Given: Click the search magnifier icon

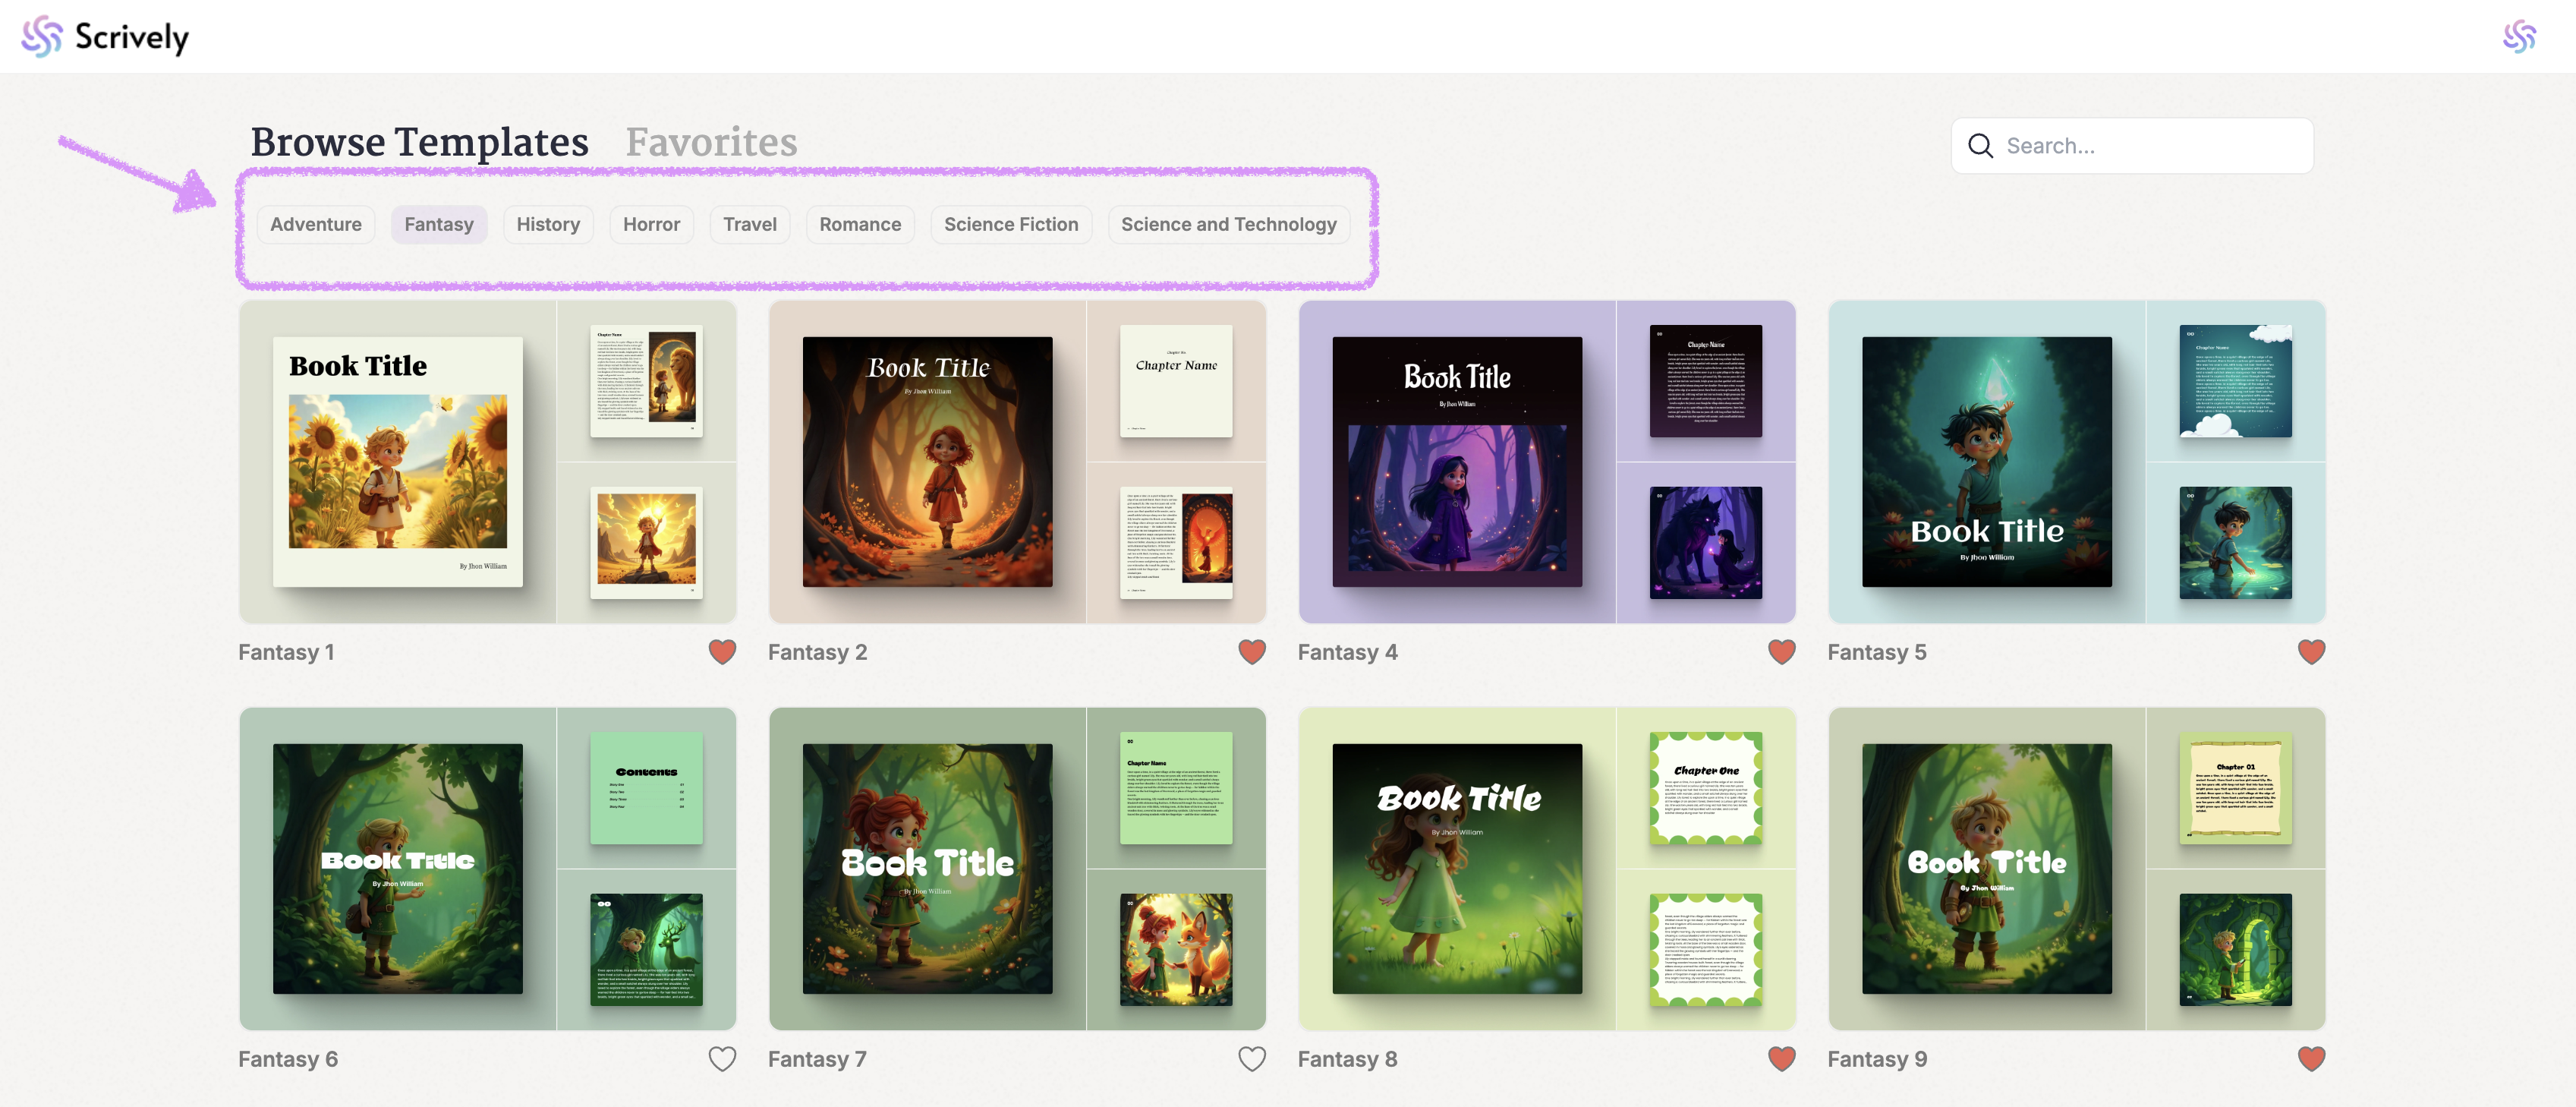Looking at the screenshot, I should point(1979,146).
